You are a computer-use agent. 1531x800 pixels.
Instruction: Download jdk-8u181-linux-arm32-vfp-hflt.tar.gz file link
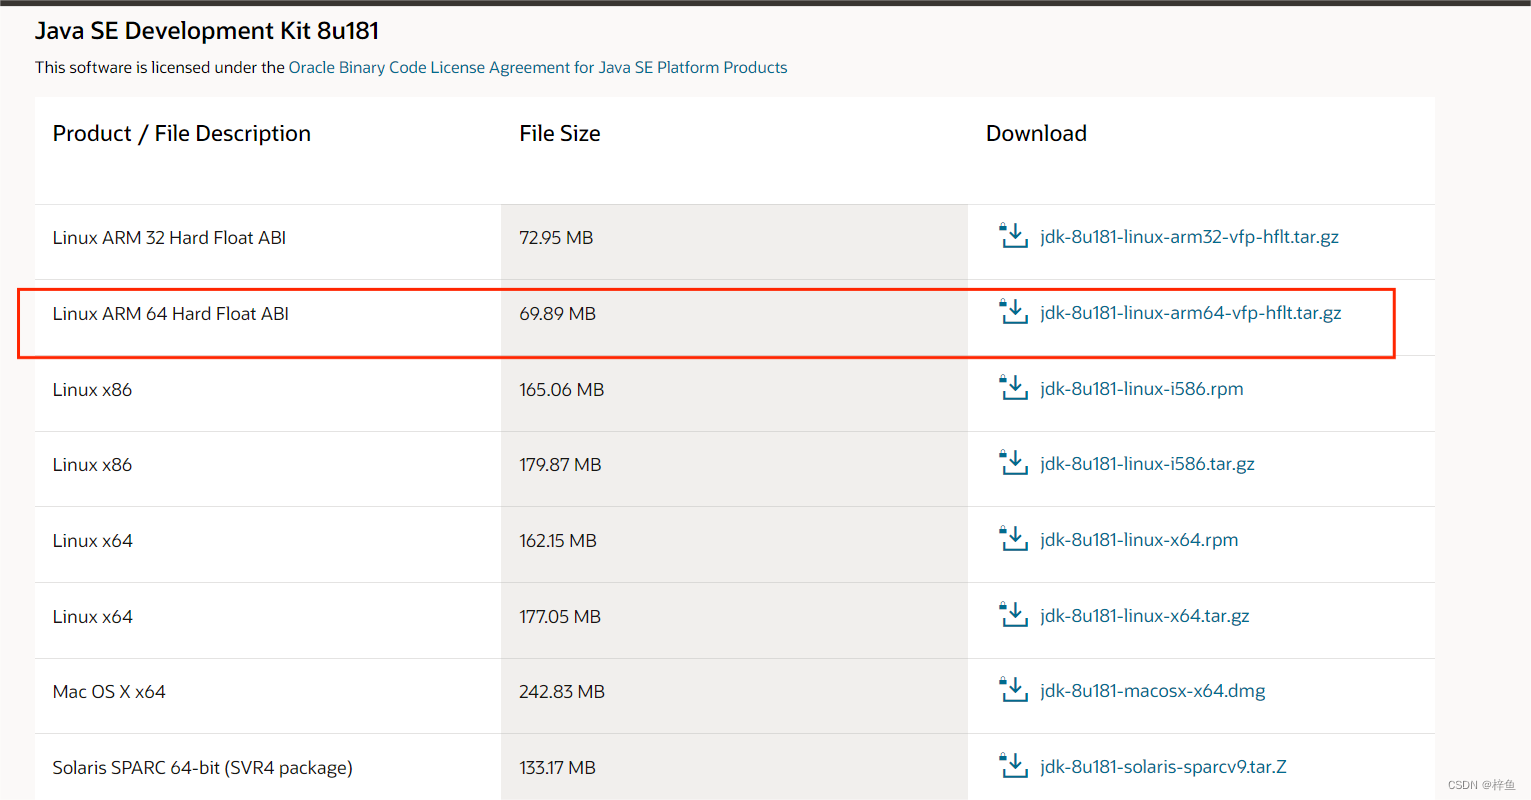tap(1189, 237)
